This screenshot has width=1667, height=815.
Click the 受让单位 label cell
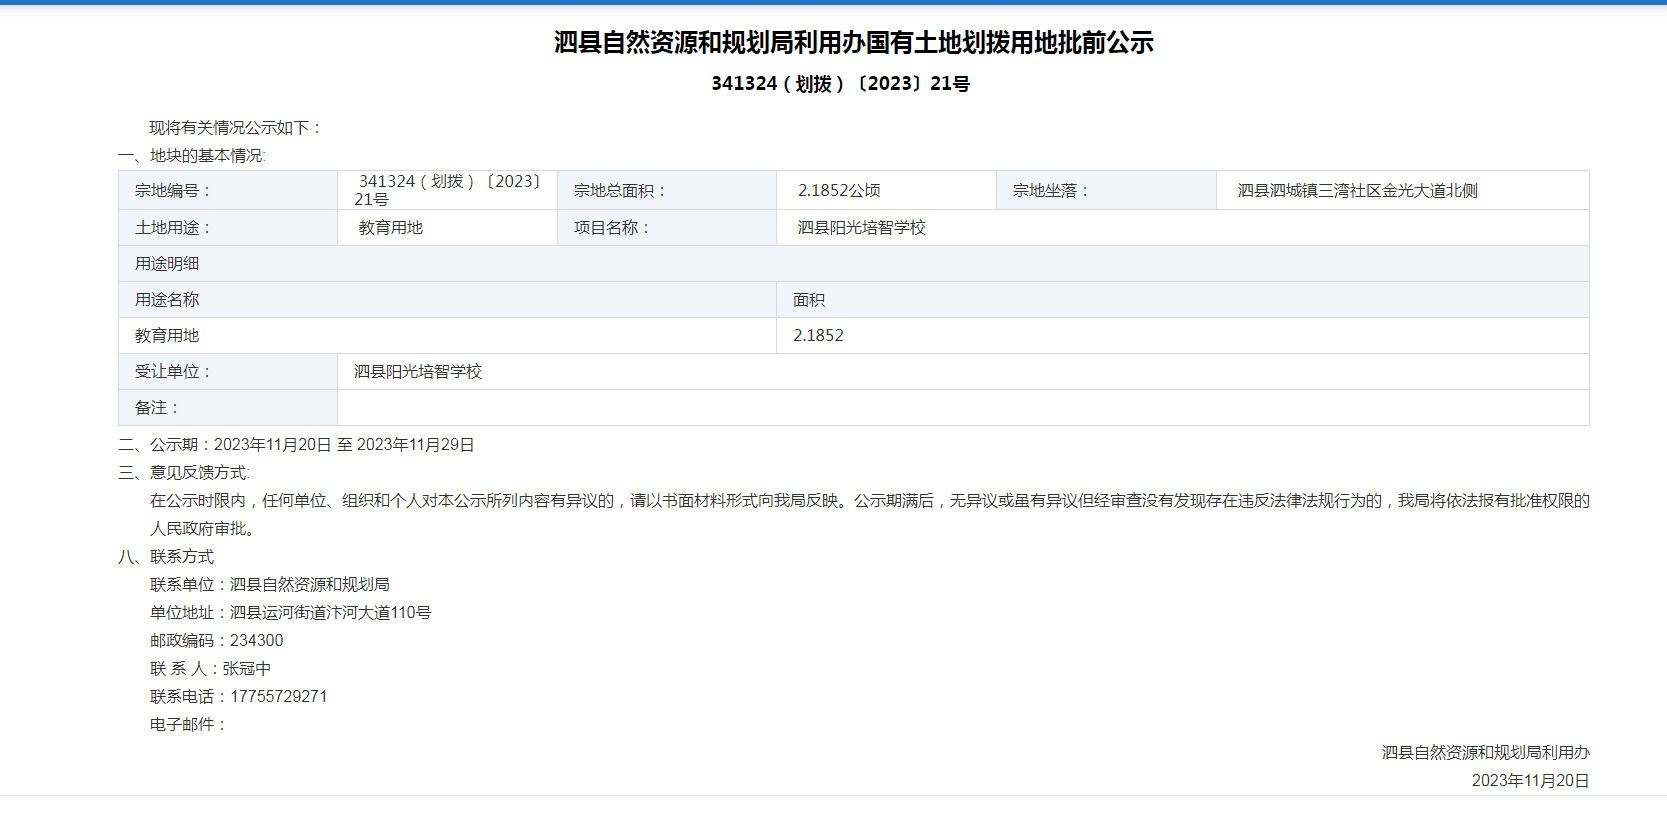click(x=228, y=372)
